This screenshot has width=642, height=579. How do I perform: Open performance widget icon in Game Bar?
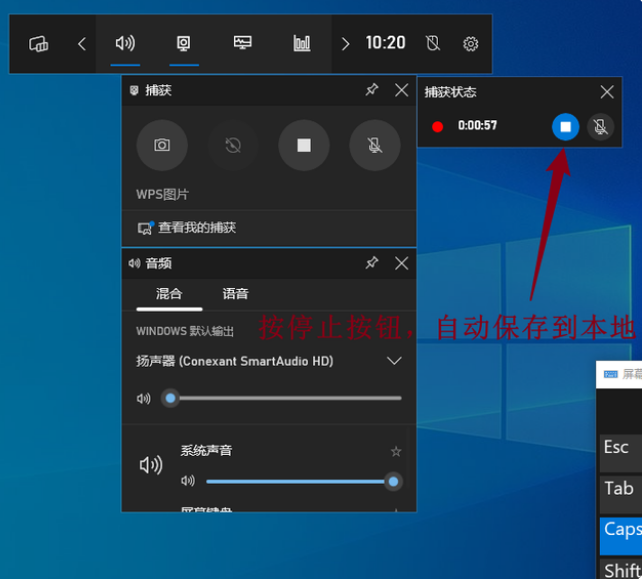tap(243, 43)
